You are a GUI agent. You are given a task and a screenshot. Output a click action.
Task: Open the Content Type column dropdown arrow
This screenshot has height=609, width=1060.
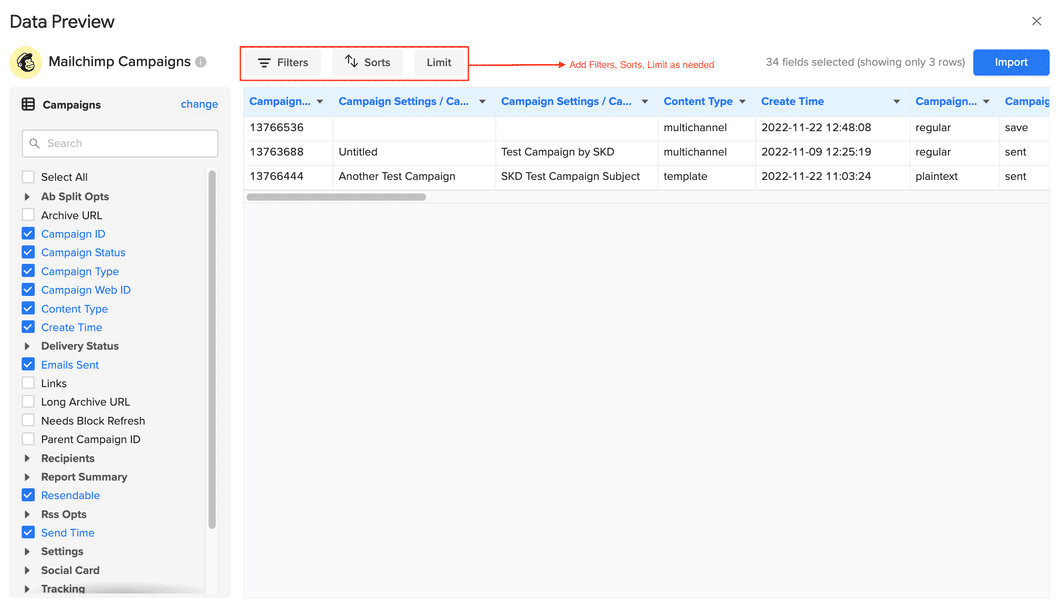742,102
